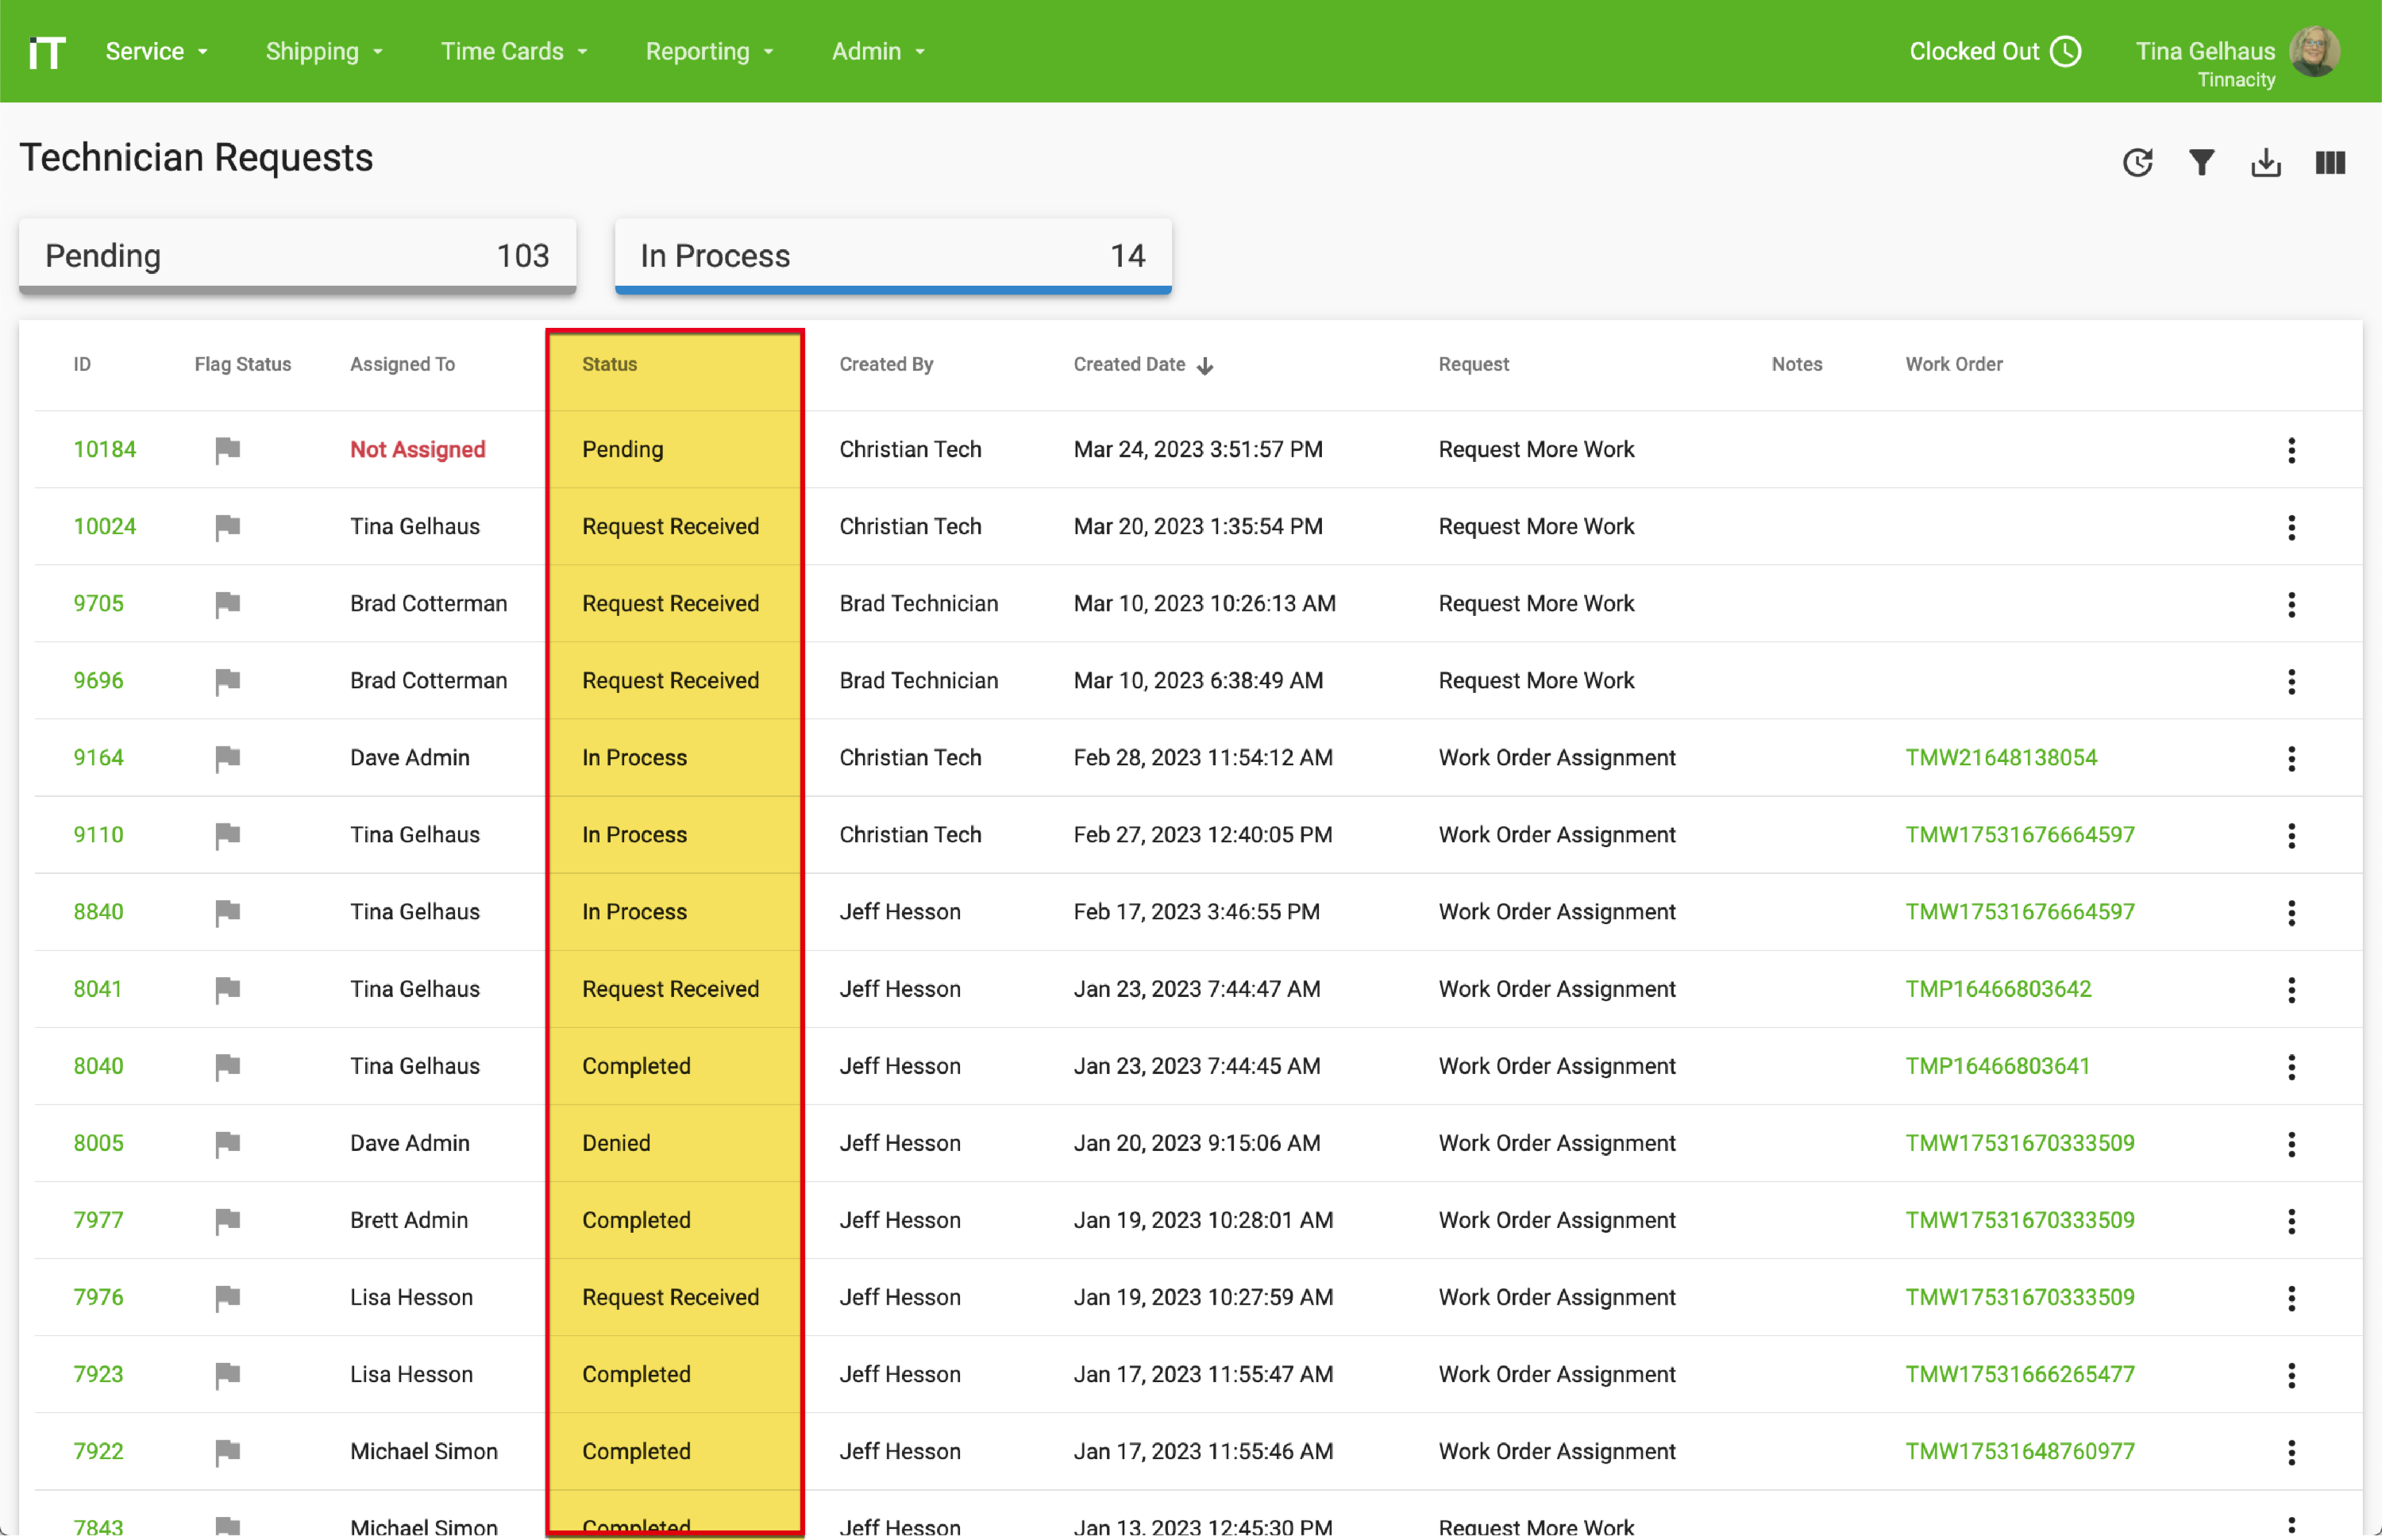Open work order TMW21648138054

[2000, 758]
